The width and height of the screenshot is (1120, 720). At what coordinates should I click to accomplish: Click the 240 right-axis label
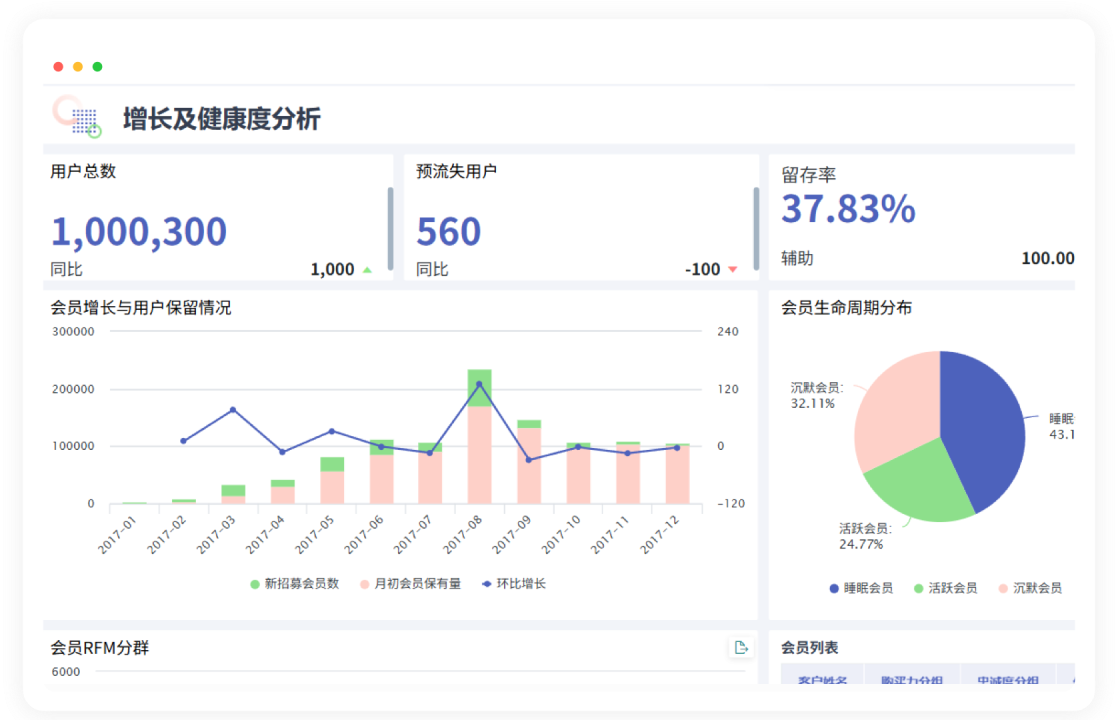[x=728, y=331]
